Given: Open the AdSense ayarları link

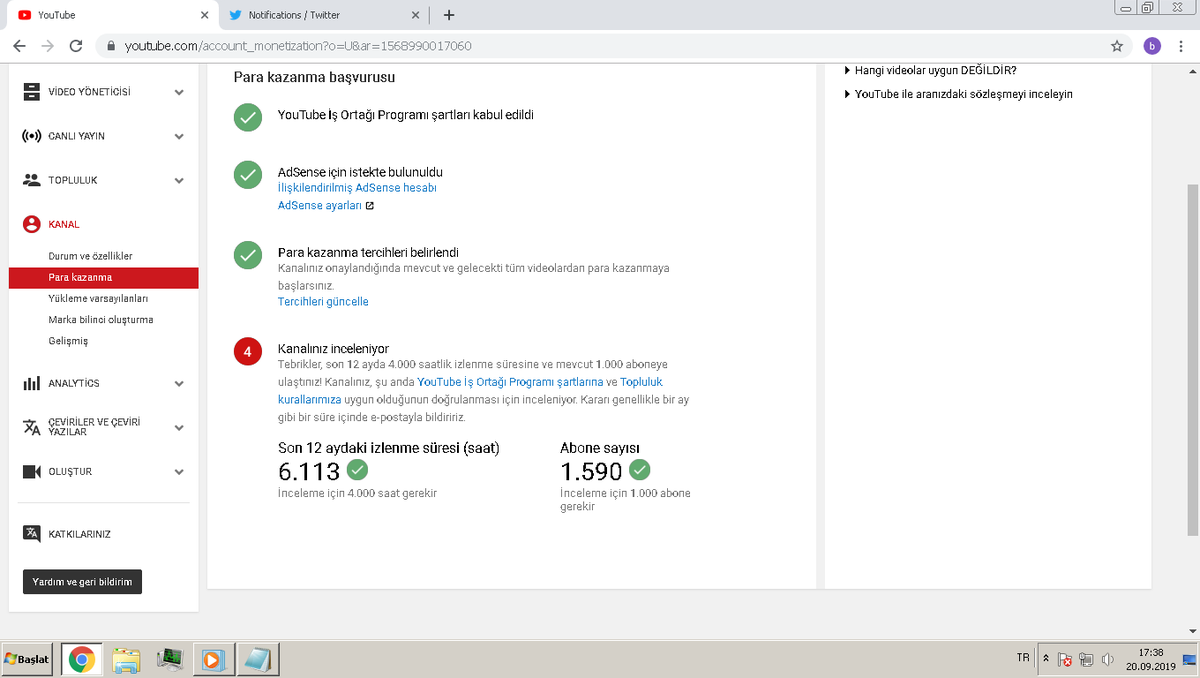Looking at the screenshot, I should click(320, 206).
